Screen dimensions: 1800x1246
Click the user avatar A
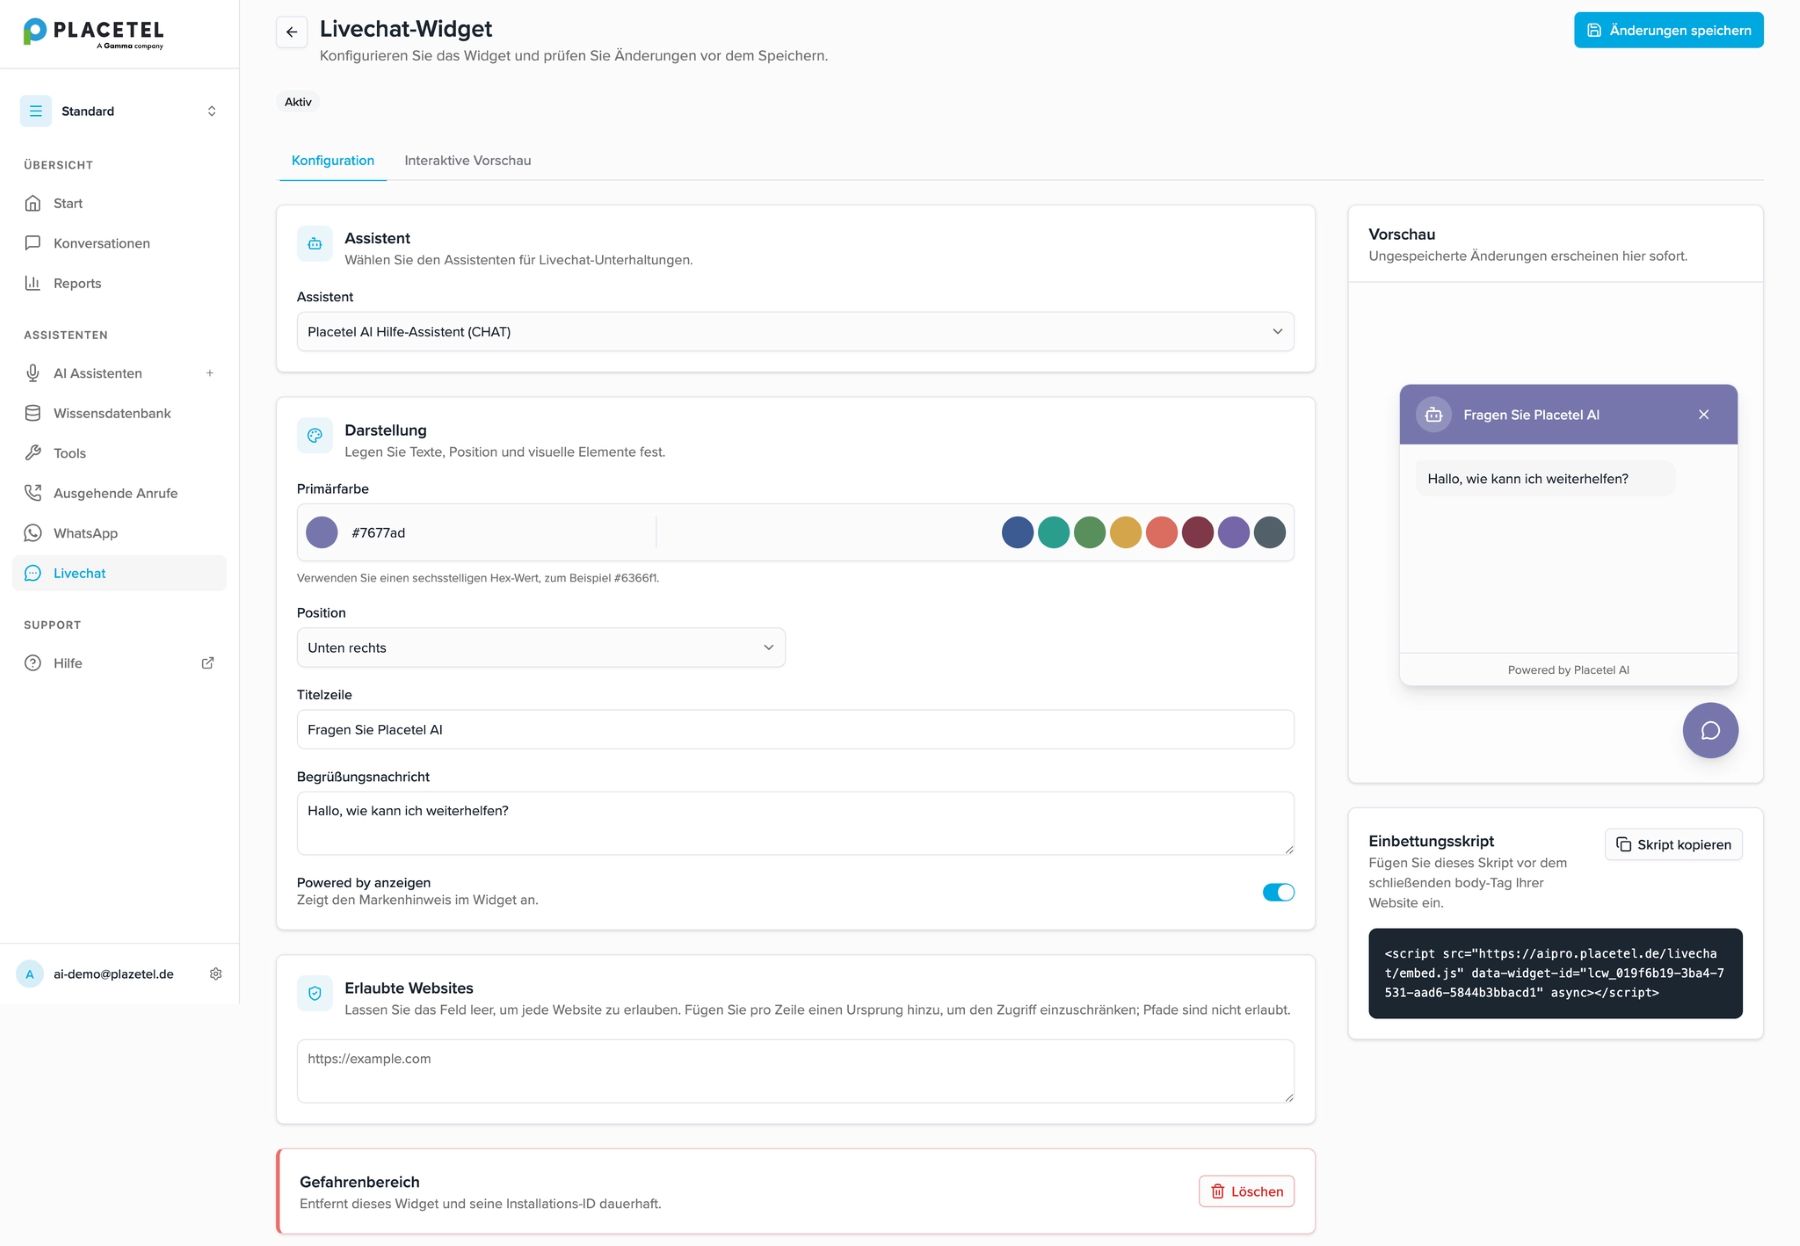click(x=30, y=974)
